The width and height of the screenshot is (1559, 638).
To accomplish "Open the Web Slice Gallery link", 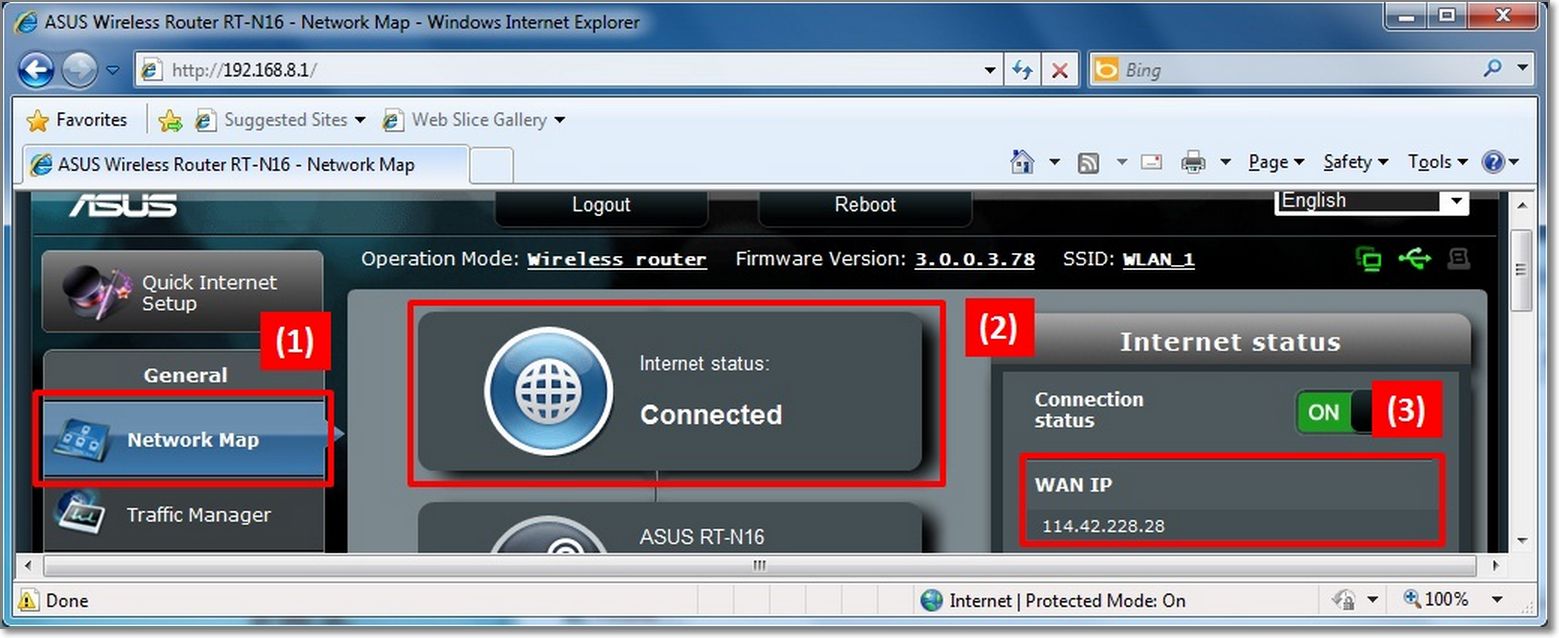I will [474, 120].
